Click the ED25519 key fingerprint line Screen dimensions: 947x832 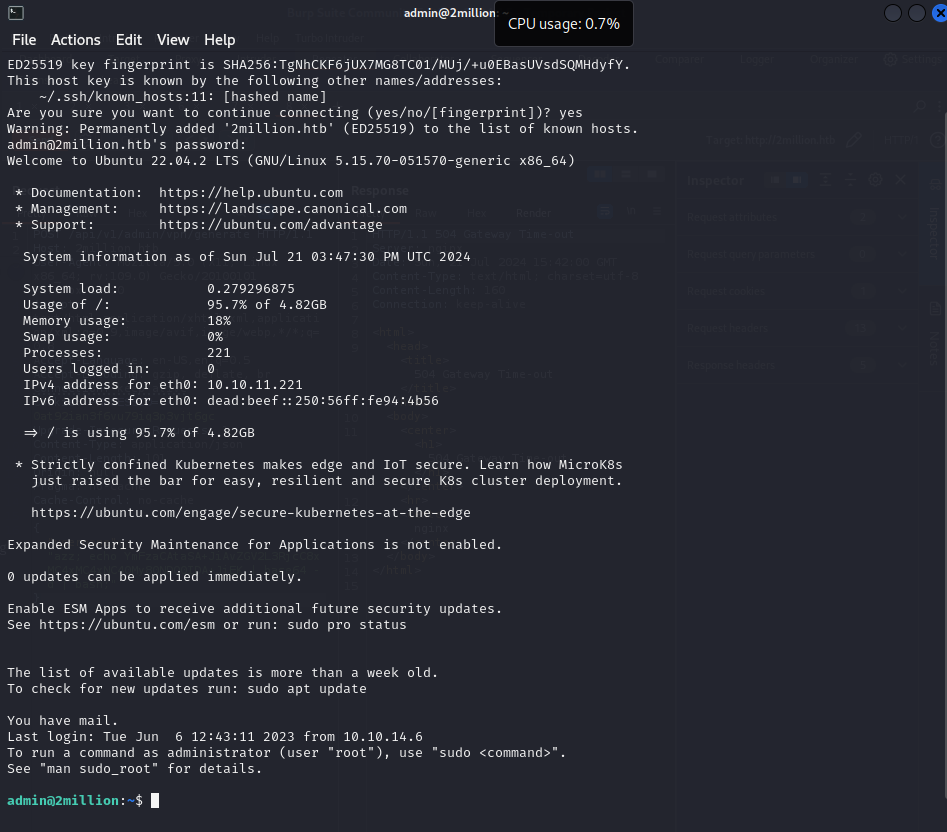319,65
